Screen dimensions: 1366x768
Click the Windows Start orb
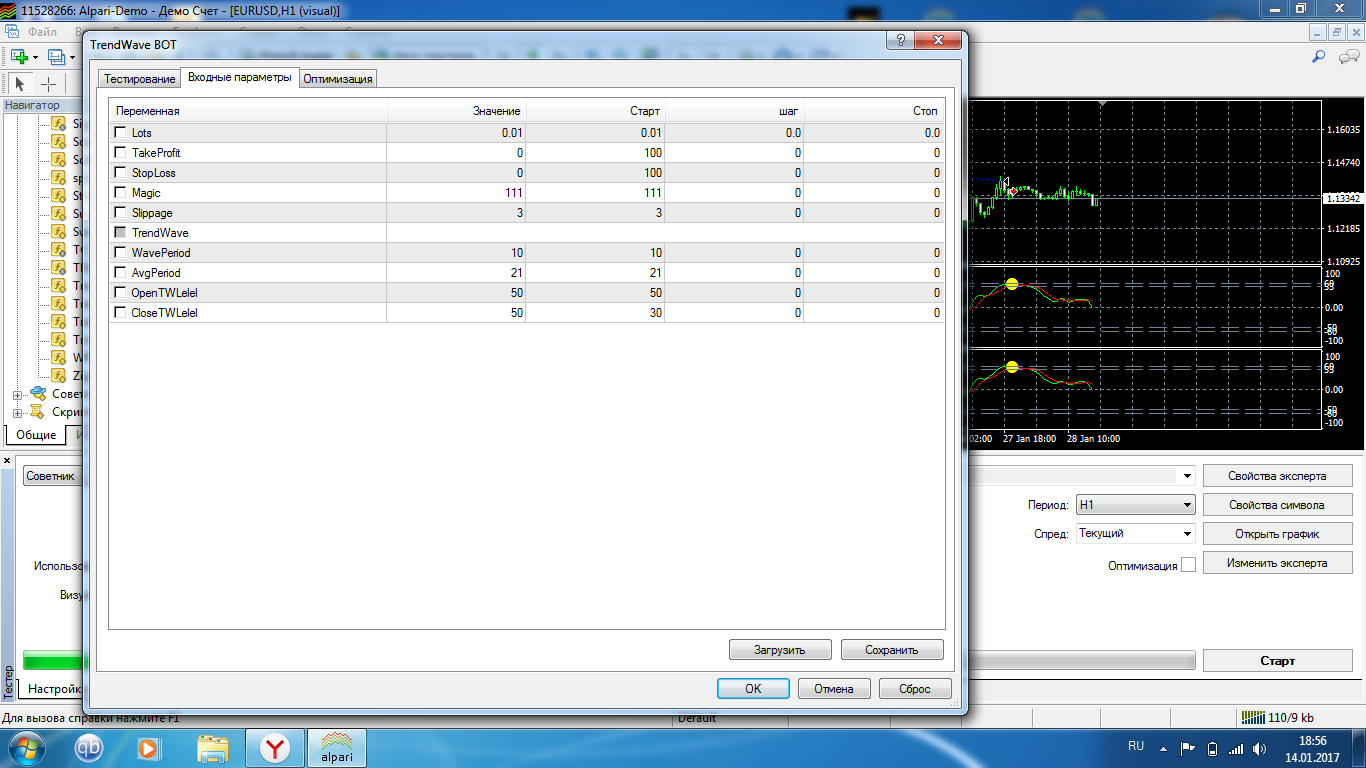25,747
